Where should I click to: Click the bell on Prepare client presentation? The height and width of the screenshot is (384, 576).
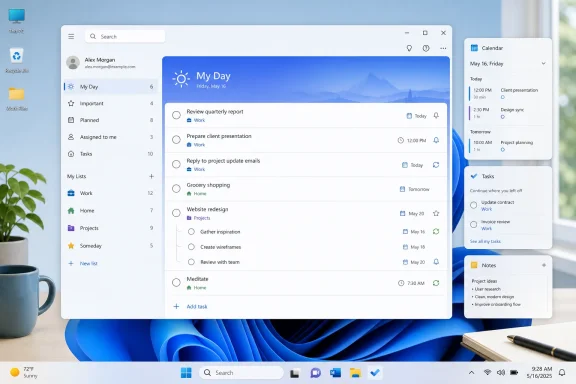(x=436, y=140)
